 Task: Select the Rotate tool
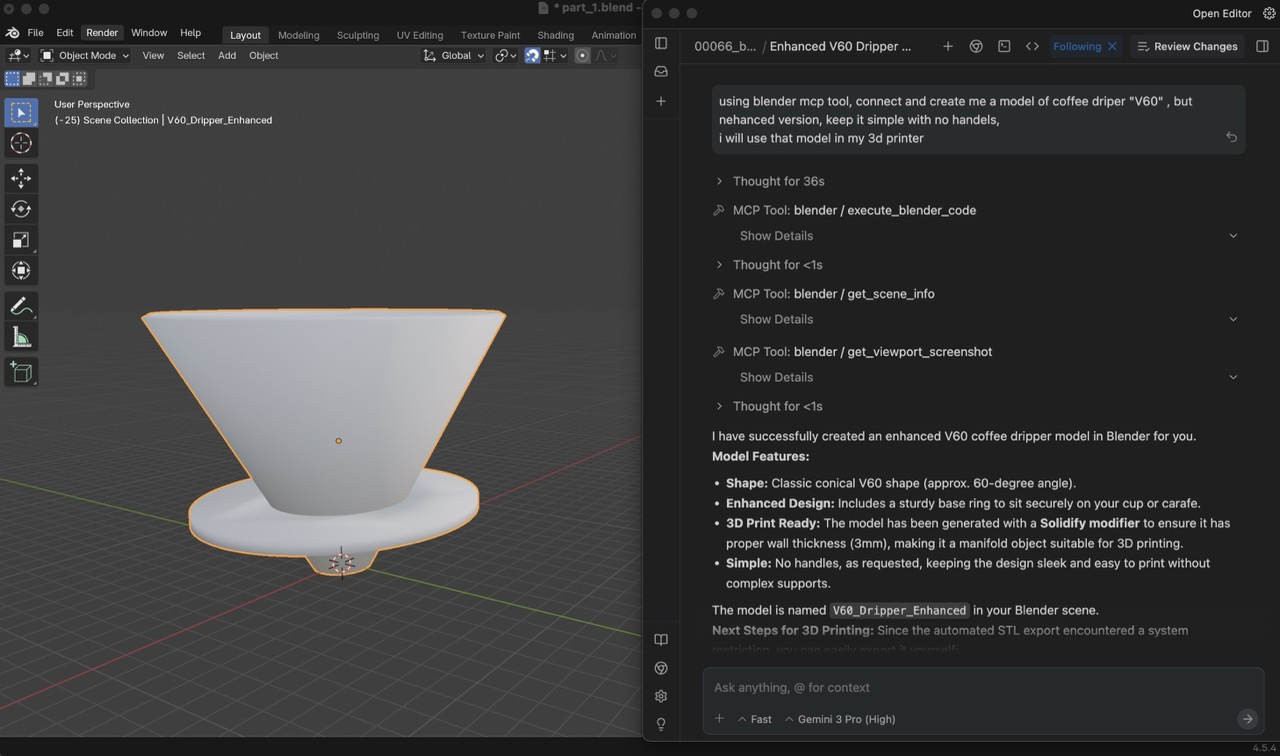pyautogui.click(x=21, y=209)
